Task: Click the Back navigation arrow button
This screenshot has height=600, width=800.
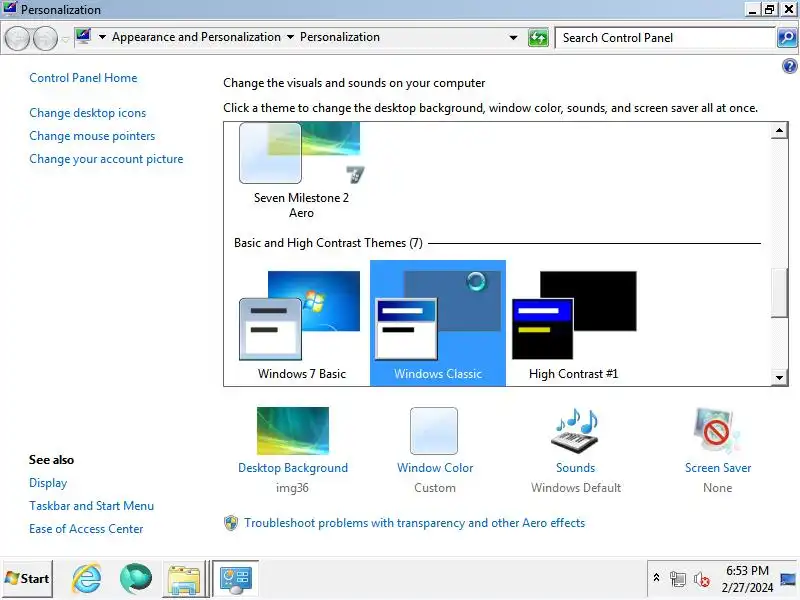Action: [x=17, y=38]
